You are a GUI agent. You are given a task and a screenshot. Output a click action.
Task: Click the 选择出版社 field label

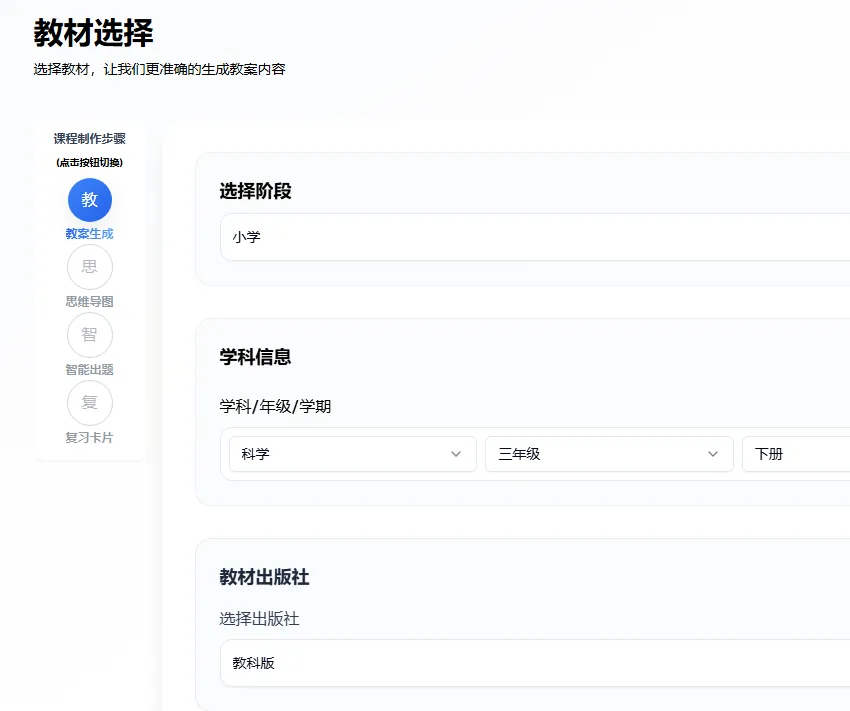[x=259, y=619]
